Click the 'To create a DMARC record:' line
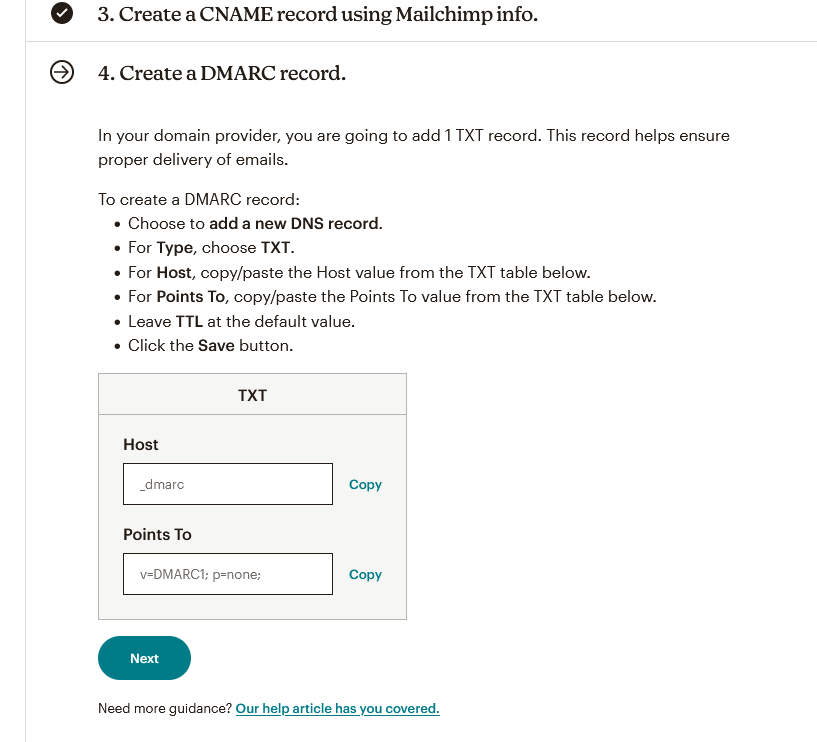 click(x=191, y=199)
